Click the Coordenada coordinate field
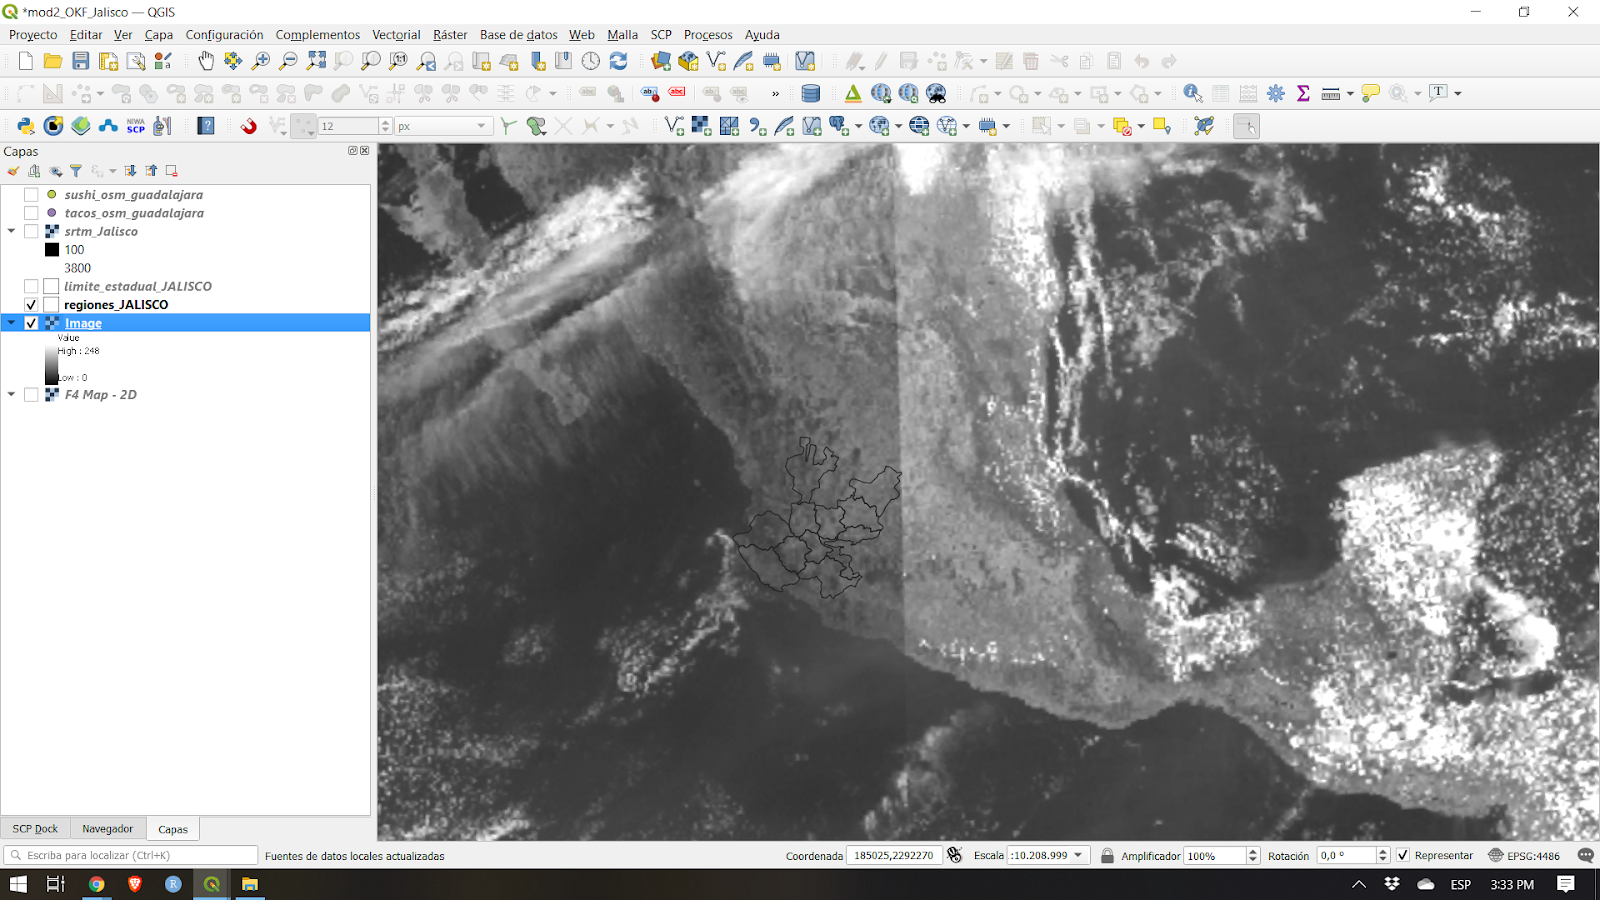Screen dimensions: 1600x900 tap(893, 855)
